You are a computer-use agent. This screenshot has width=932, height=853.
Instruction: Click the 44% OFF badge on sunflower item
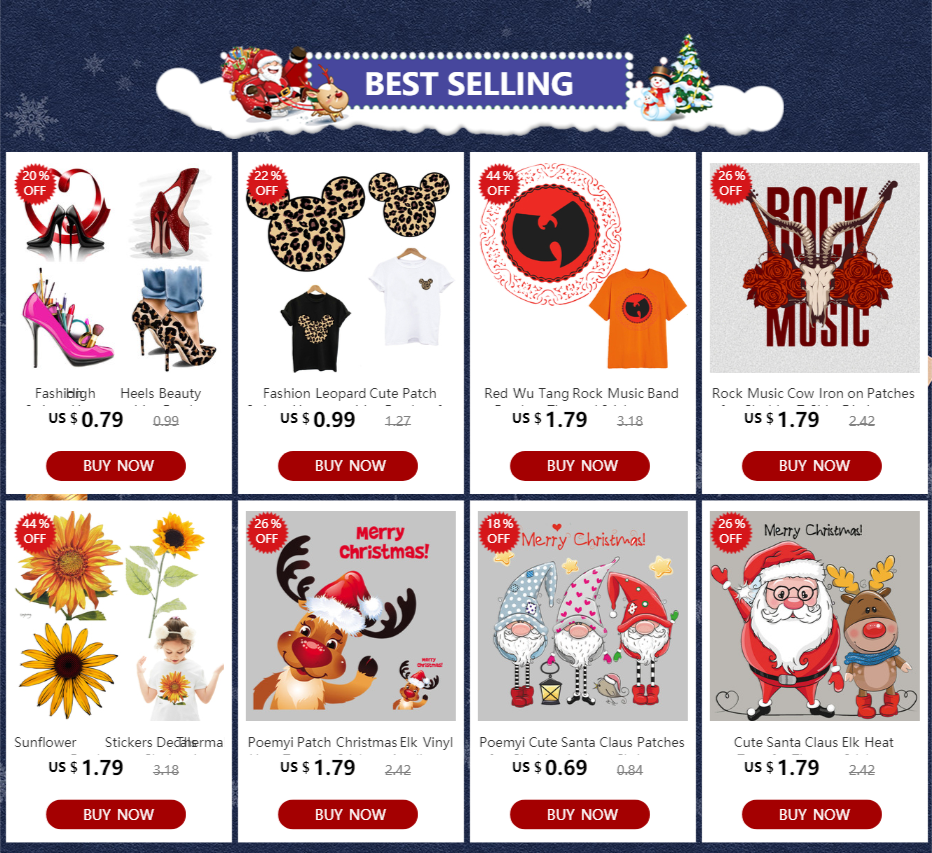[35, 531]
